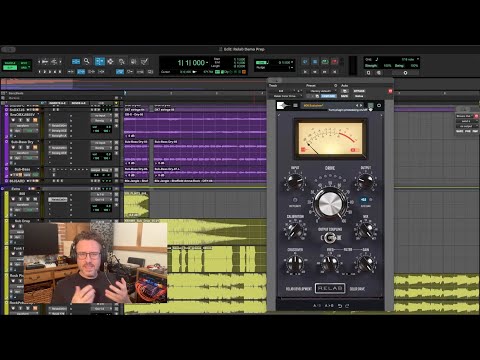
Task: Toggle the Safe button in plugin header
Action: coord(344,96)
